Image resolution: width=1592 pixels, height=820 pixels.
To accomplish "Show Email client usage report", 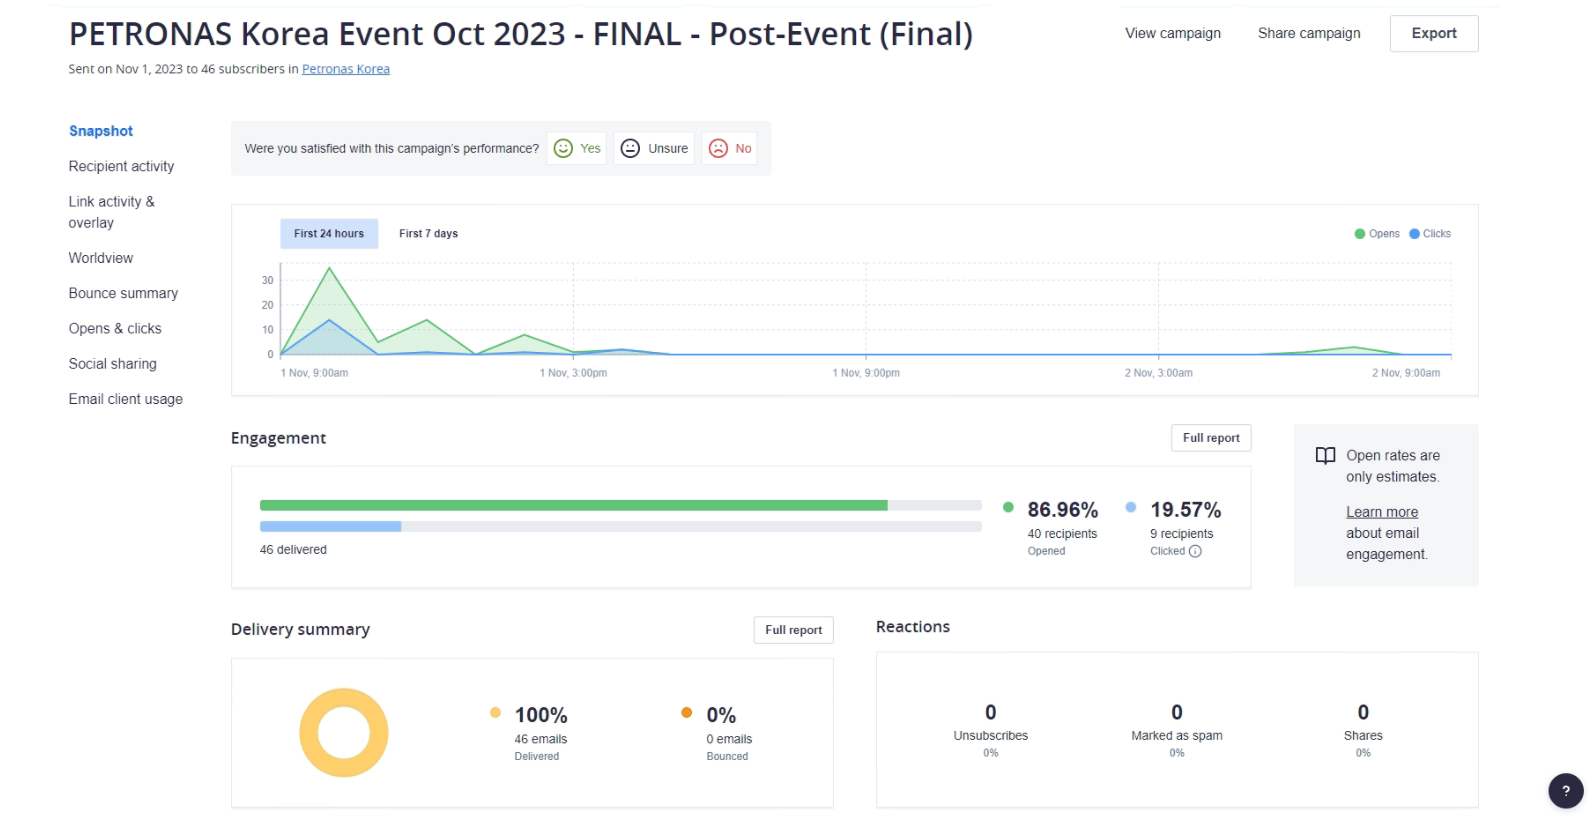I will click(x=125, y=399).
